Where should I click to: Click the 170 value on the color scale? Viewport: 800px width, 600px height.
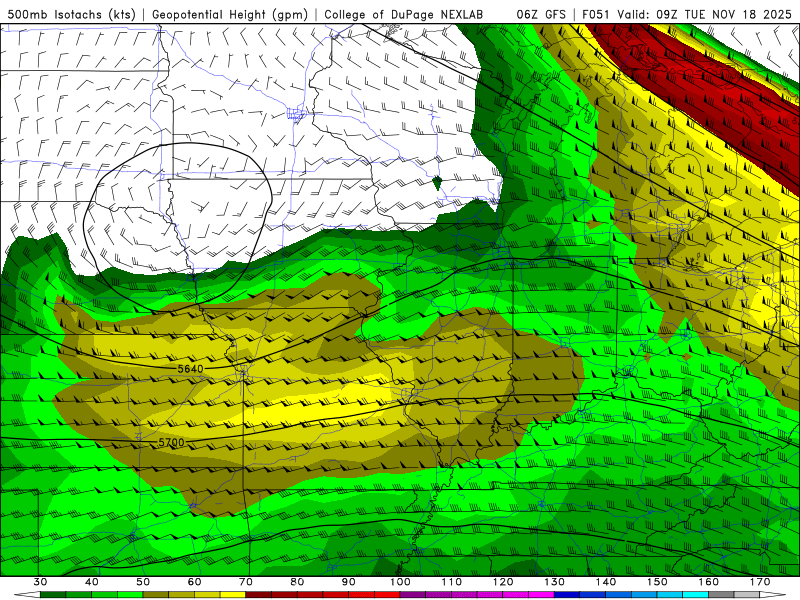tap(760, 582)
